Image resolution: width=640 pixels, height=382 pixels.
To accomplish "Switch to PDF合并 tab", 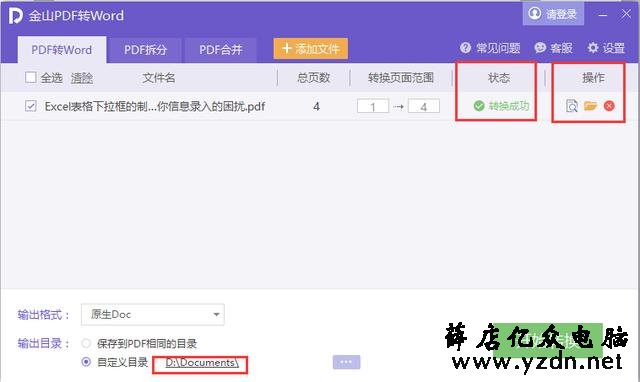I will [x=220, y=50].
